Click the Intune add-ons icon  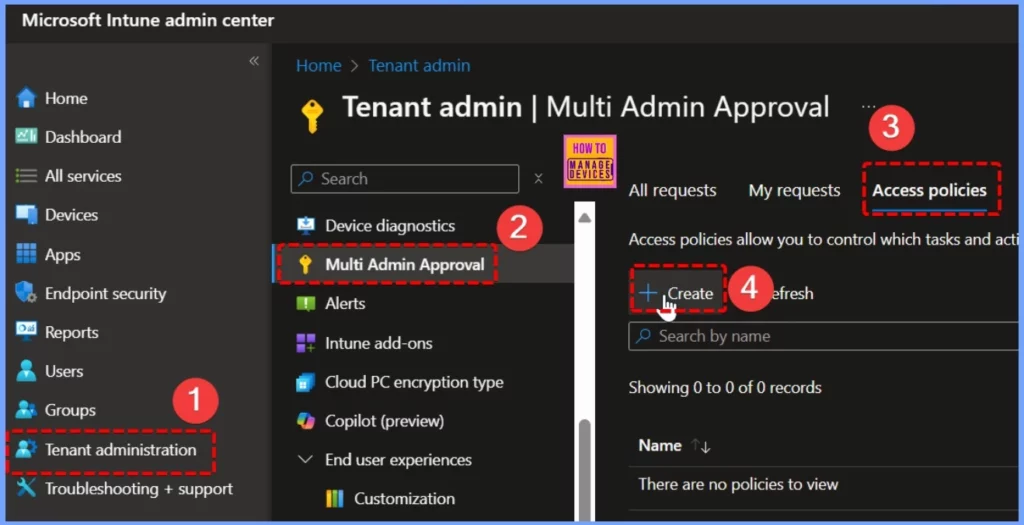pos(306,343)
